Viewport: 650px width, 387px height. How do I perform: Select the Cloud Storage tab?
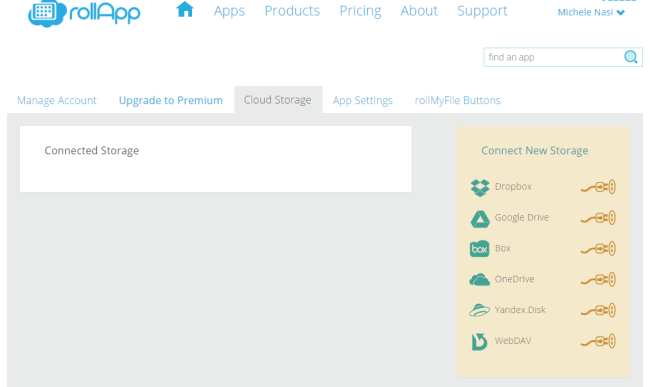pos(278,100)
